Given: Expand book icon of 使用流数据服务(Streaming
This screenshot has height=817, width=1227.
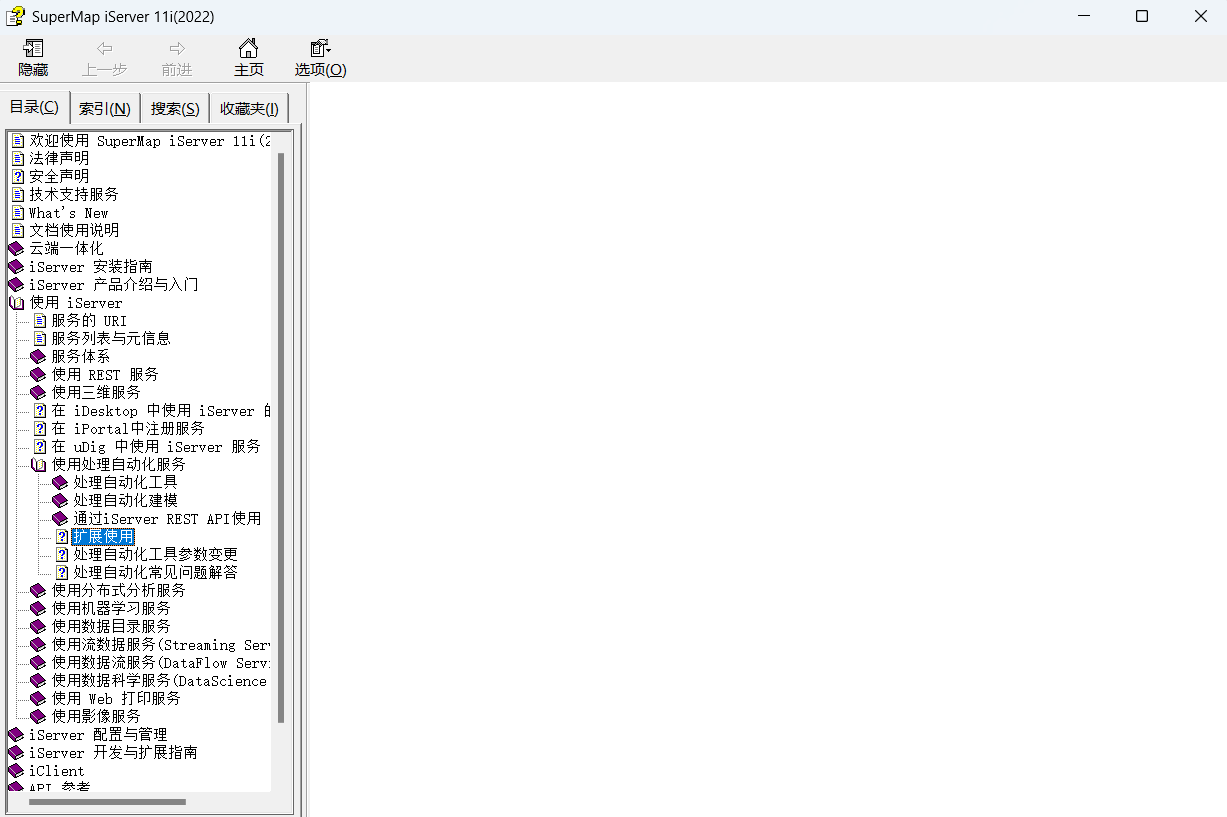Looking at the screenshot, I should (x=39, y=644).
